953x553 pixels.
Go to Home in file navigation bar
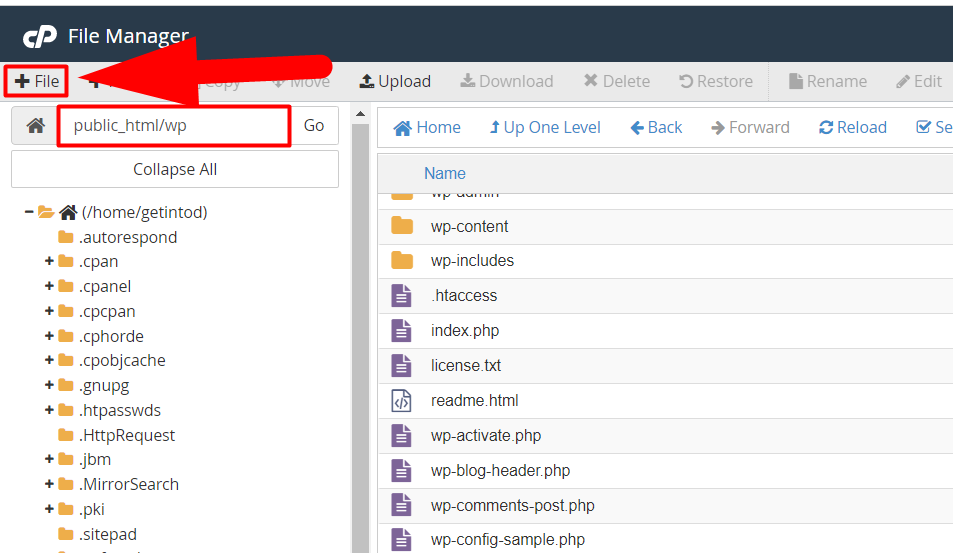[427, 128]
